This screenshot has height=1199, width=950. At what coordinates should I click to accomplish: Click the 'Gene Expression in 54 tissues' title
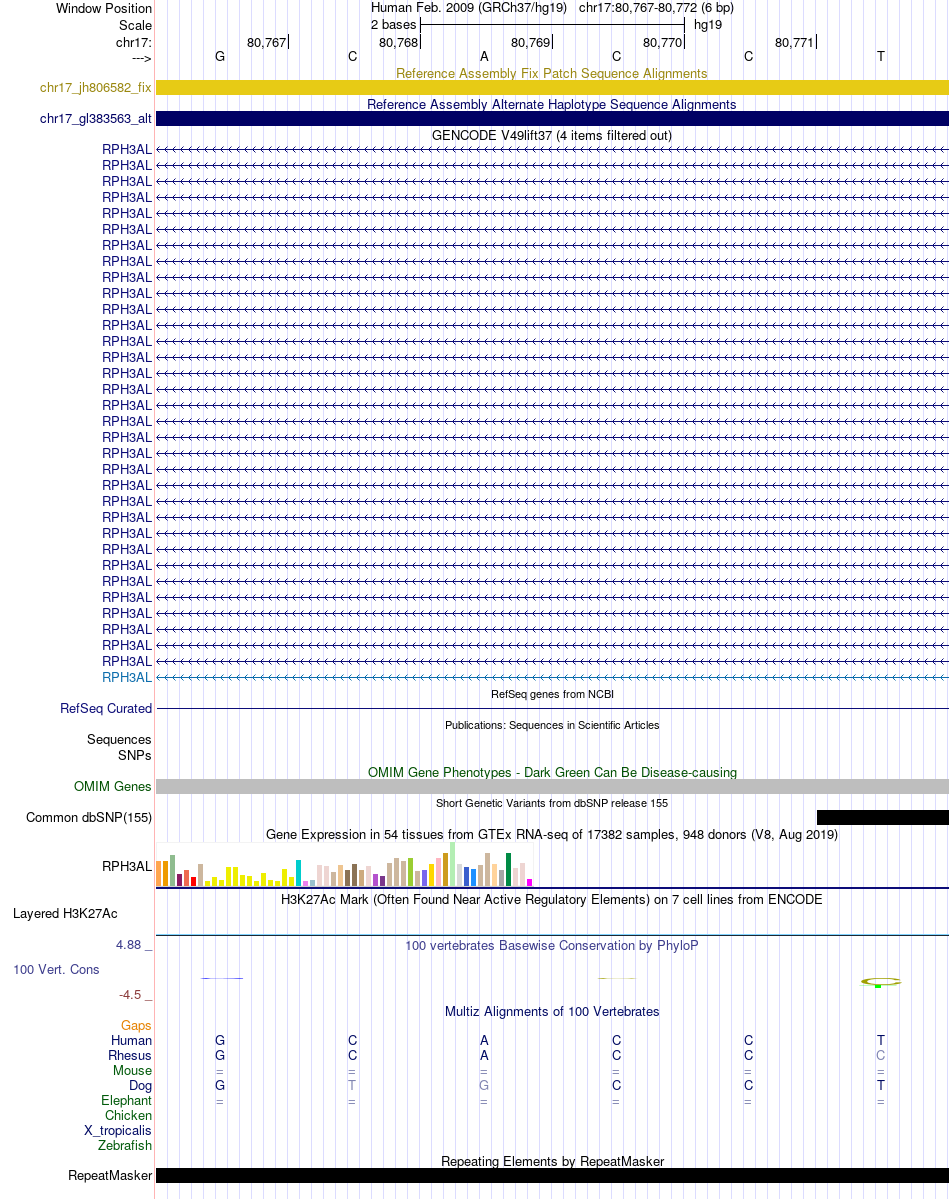click(x=551, y=834)
